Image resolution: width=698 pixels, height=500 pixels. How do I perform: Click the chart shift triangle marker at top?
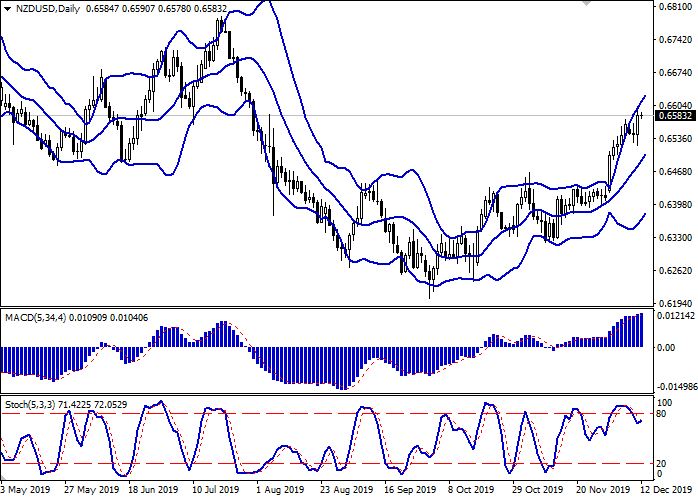[x=612, y=4]
